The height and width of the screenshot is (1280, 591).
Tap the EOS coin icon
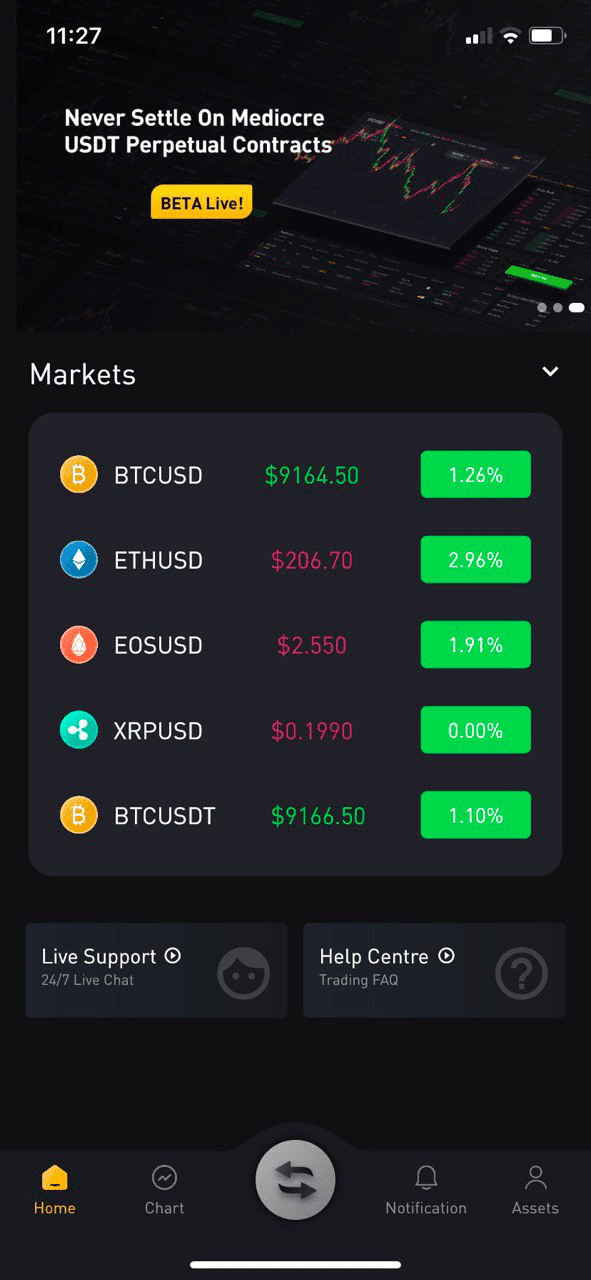[x=79, y=645]
